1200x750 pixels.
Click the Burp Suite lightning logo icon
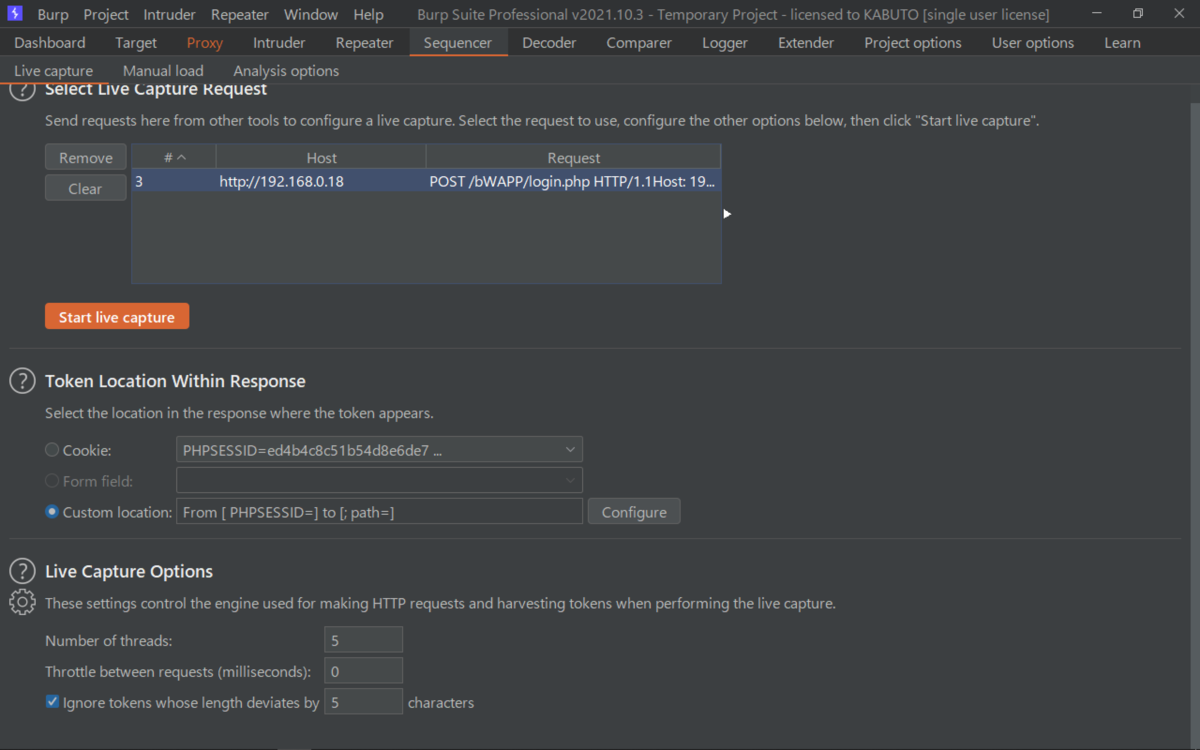(15, 14)
